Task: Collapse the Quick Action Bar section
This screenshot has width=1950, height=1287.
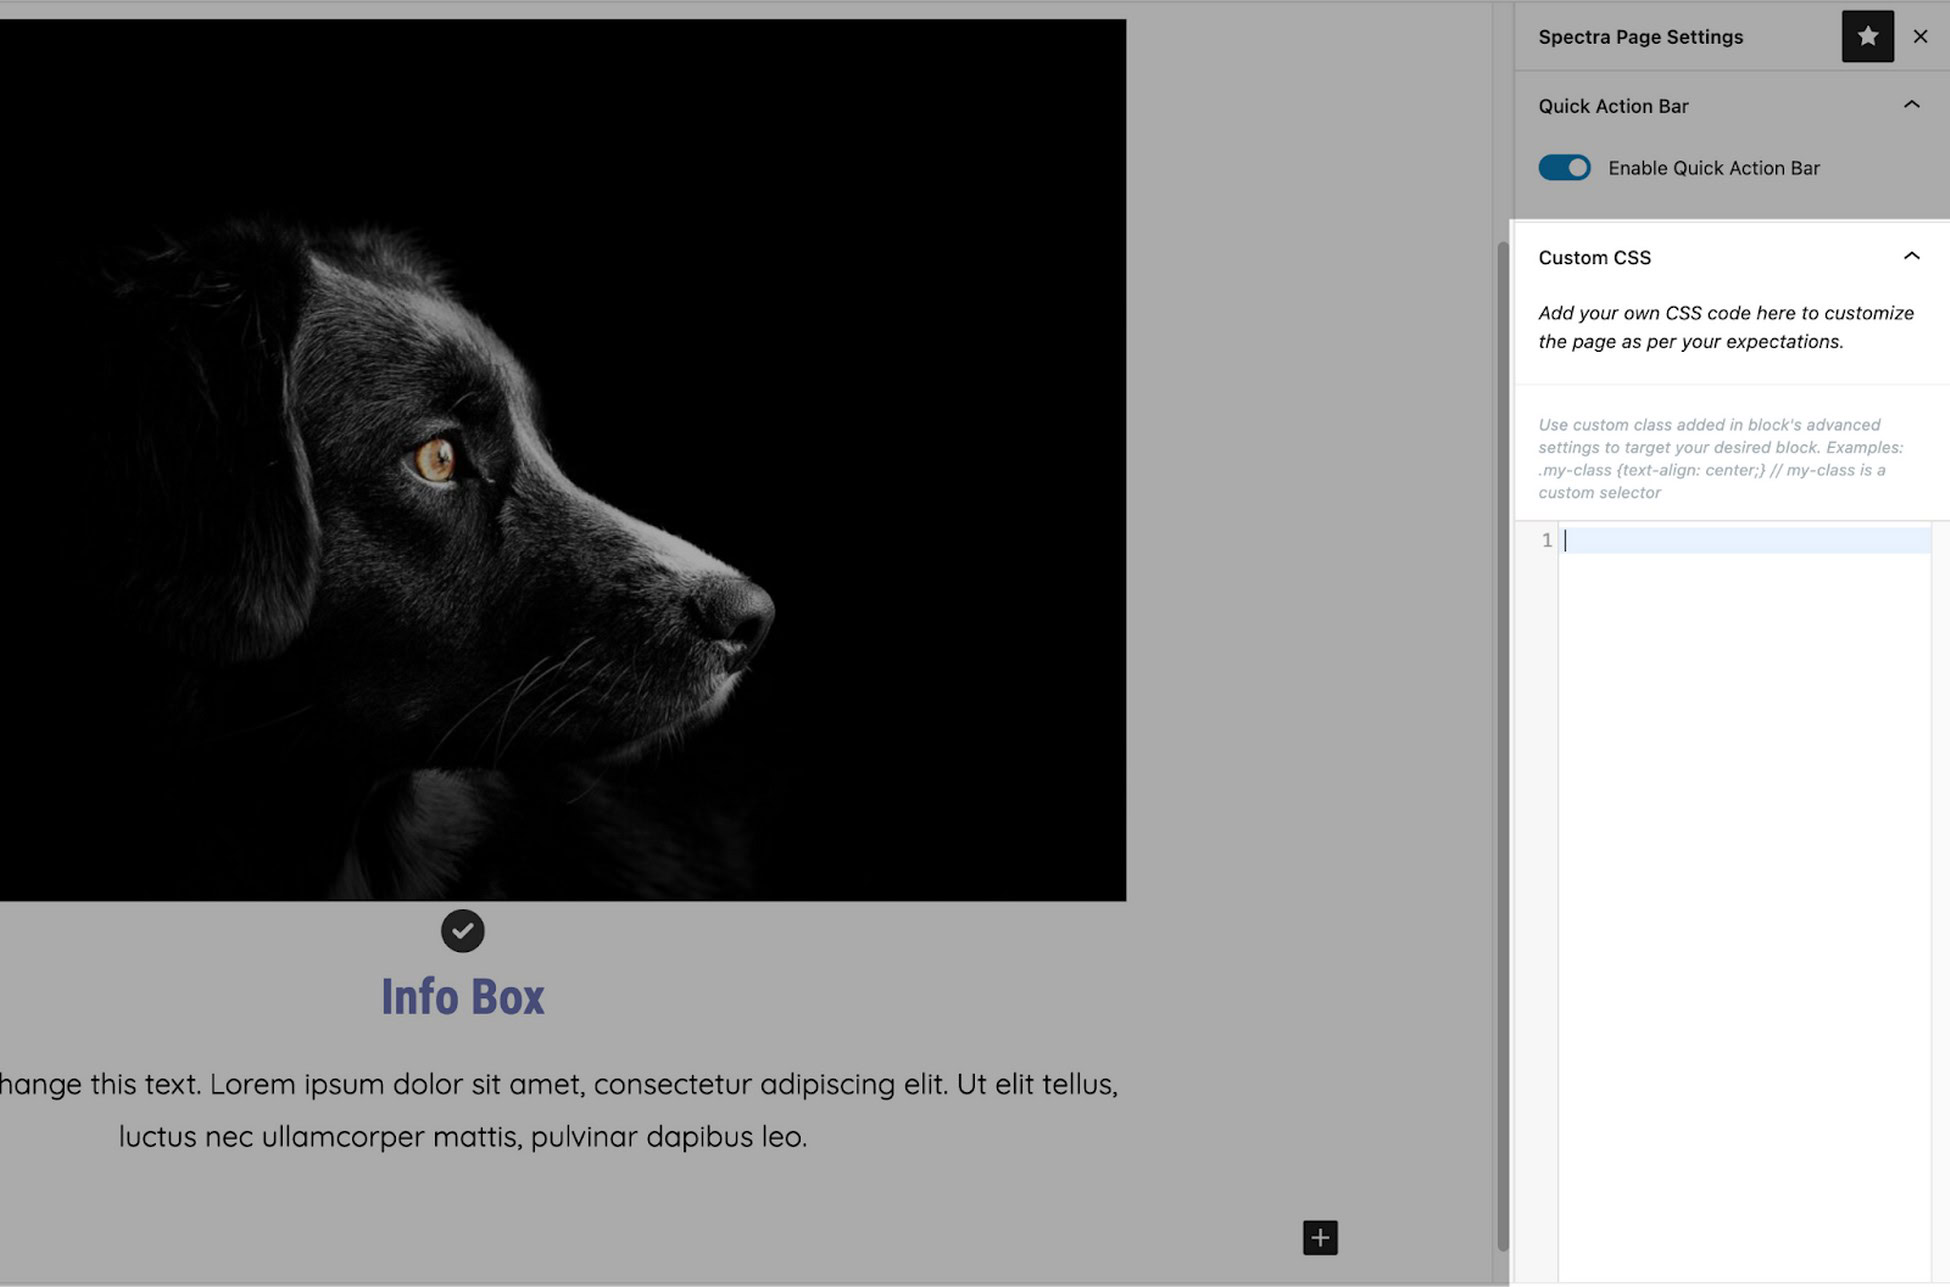Action: (x=1912, y=104)
